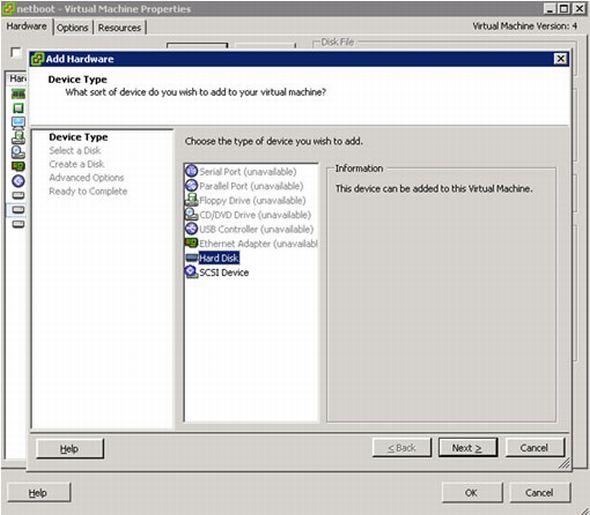Click the first hard disk icon in hardware list
This screenshot has width=590, height=515.
pos(18,195)
